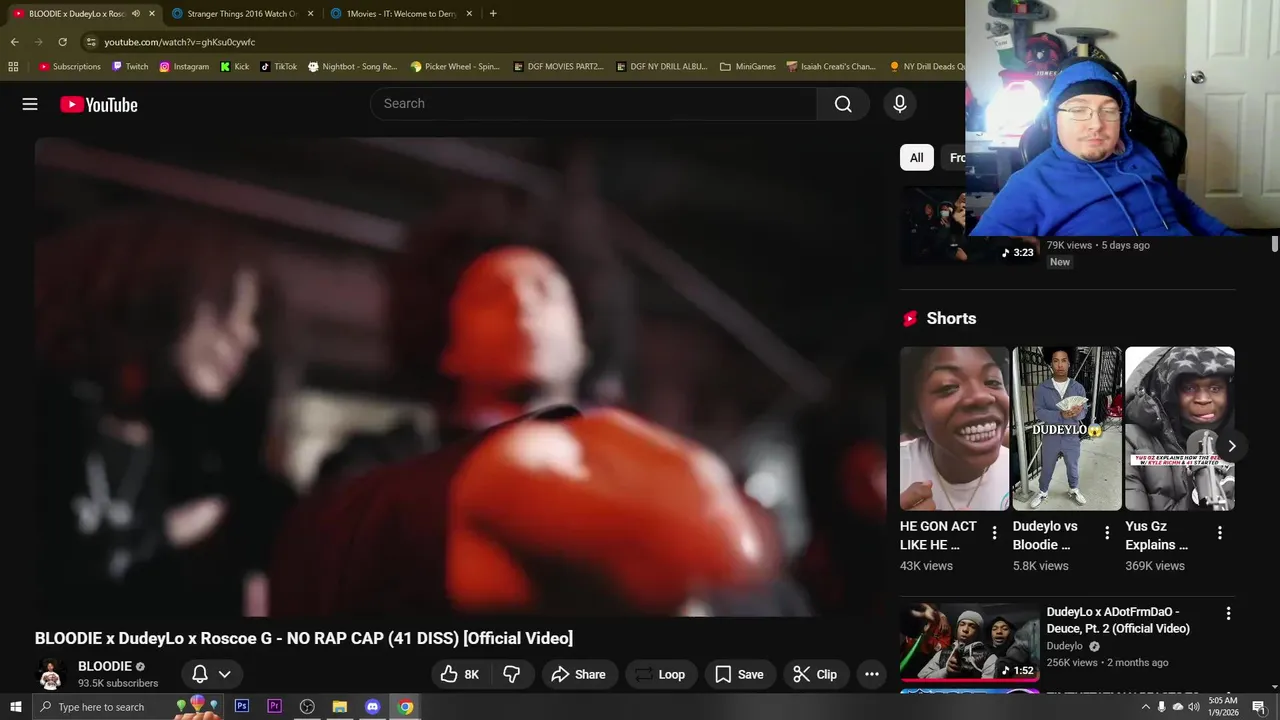Viewport: 1280px width, 720px height.
Task: Click the YouTube search magnifier button
Action: coord(843,104)
